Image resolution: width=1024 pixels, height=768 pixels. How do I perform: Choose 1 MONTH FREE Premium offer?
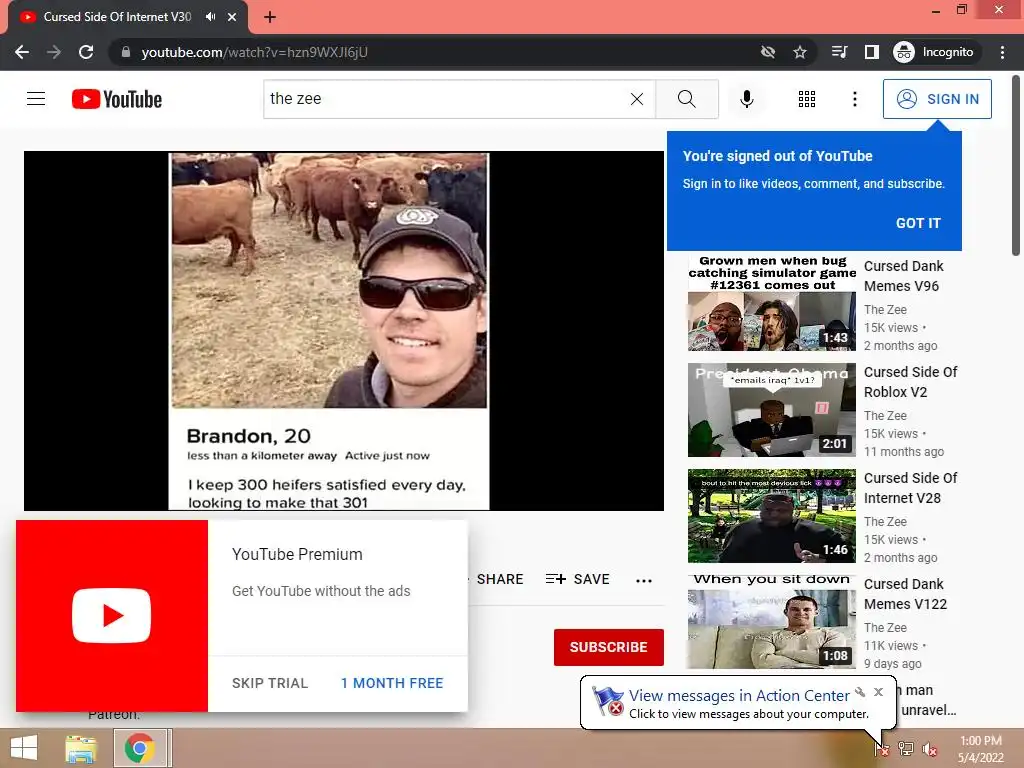tap(392, 683)
